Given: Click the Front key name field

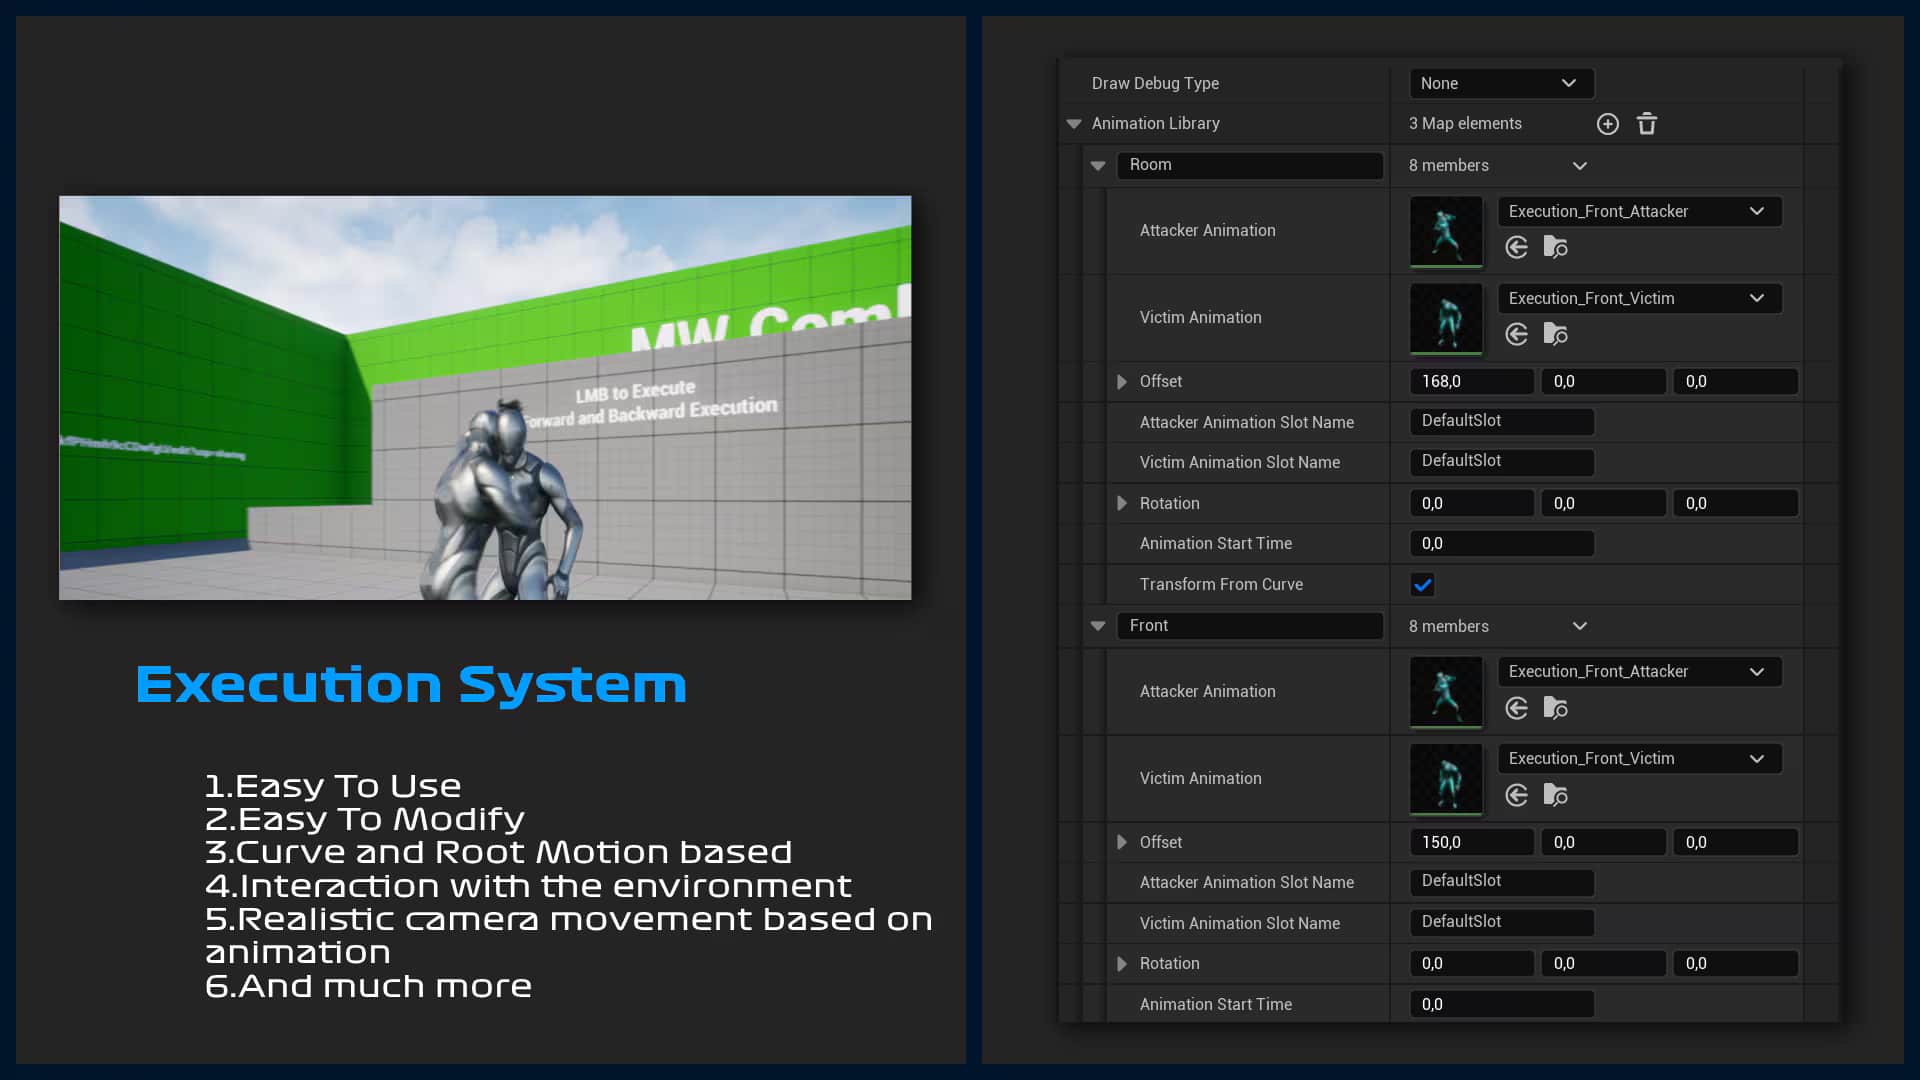Looking at the screenshot, I should pyautogui.click(x=1249, y=626).
